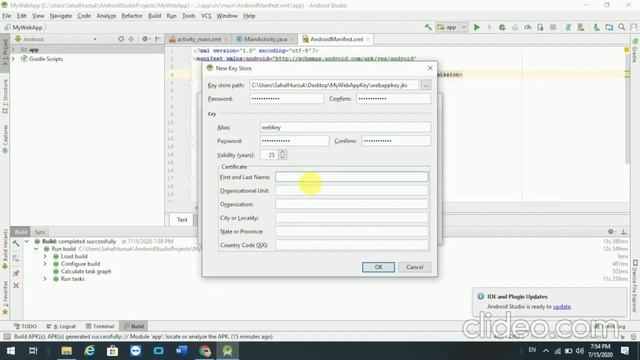The height and width of the screenshot is (360, 640).
Task: Click the pin icon in Build panel
Action: pos(16,273)
